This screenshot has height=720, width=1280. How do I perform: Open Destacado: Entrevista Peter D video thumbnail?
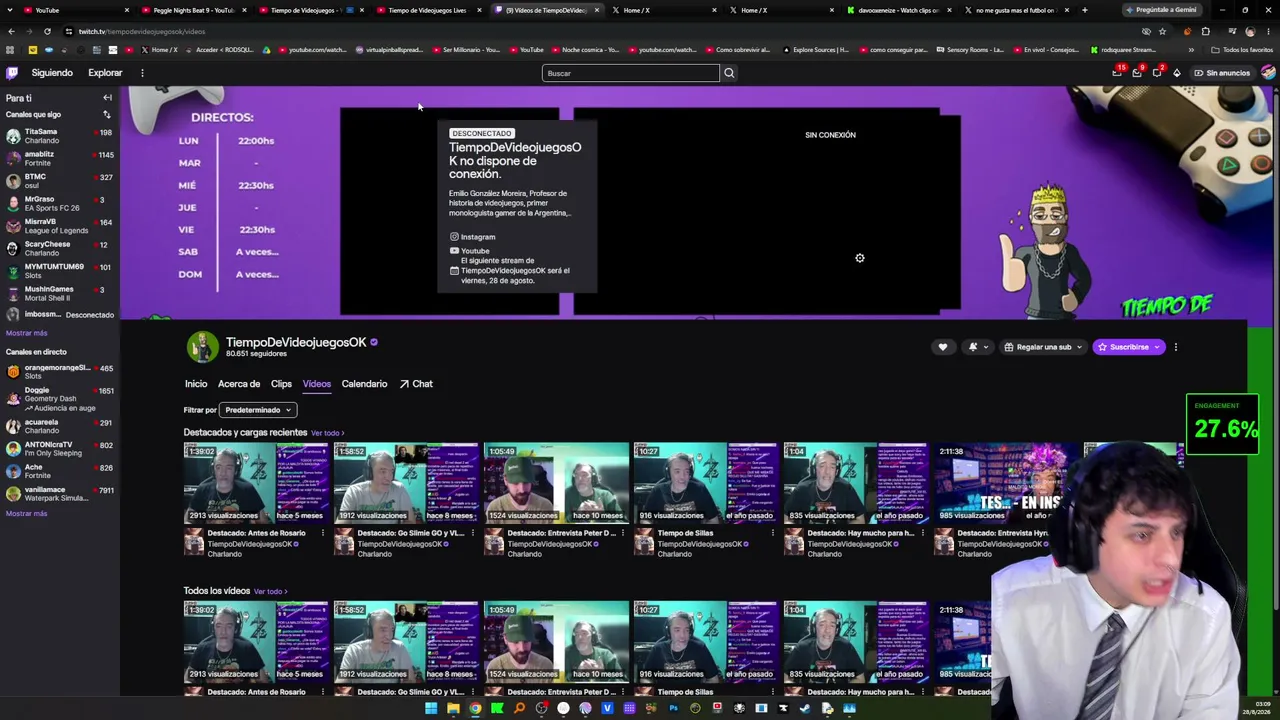556,483
